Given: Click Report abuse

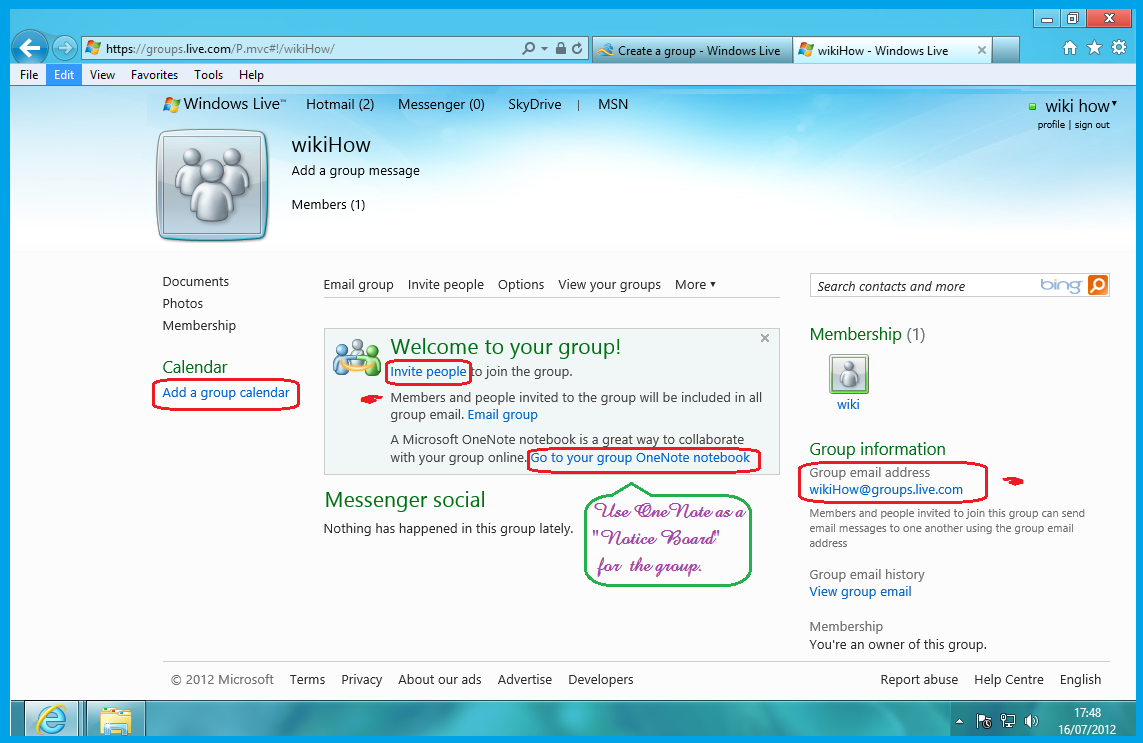Looking at the screenshot, I should click(x=919, y=680).
